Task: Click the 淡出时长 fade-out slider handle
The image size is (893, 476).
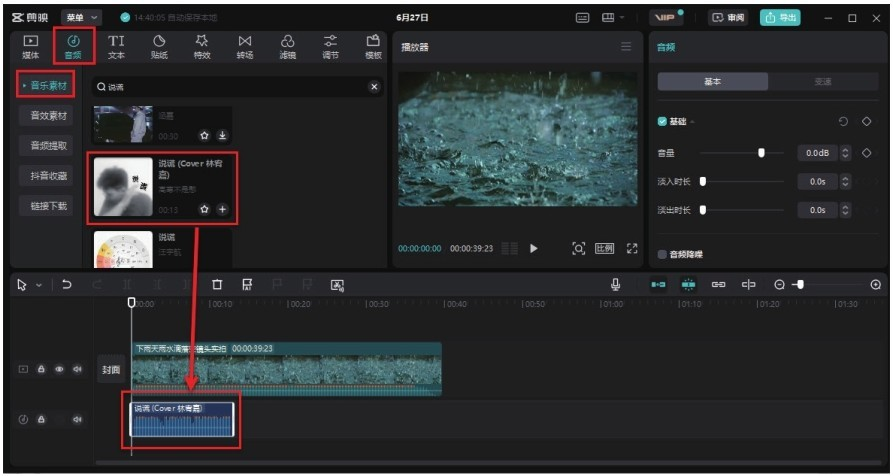Action: coord(703,210)
